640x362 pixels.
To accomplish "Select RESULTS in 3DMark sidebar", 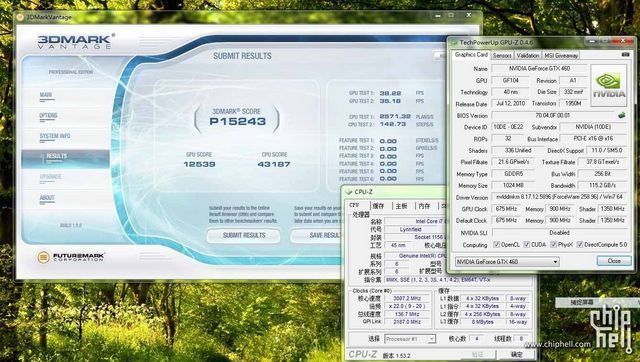I will 66,159.
